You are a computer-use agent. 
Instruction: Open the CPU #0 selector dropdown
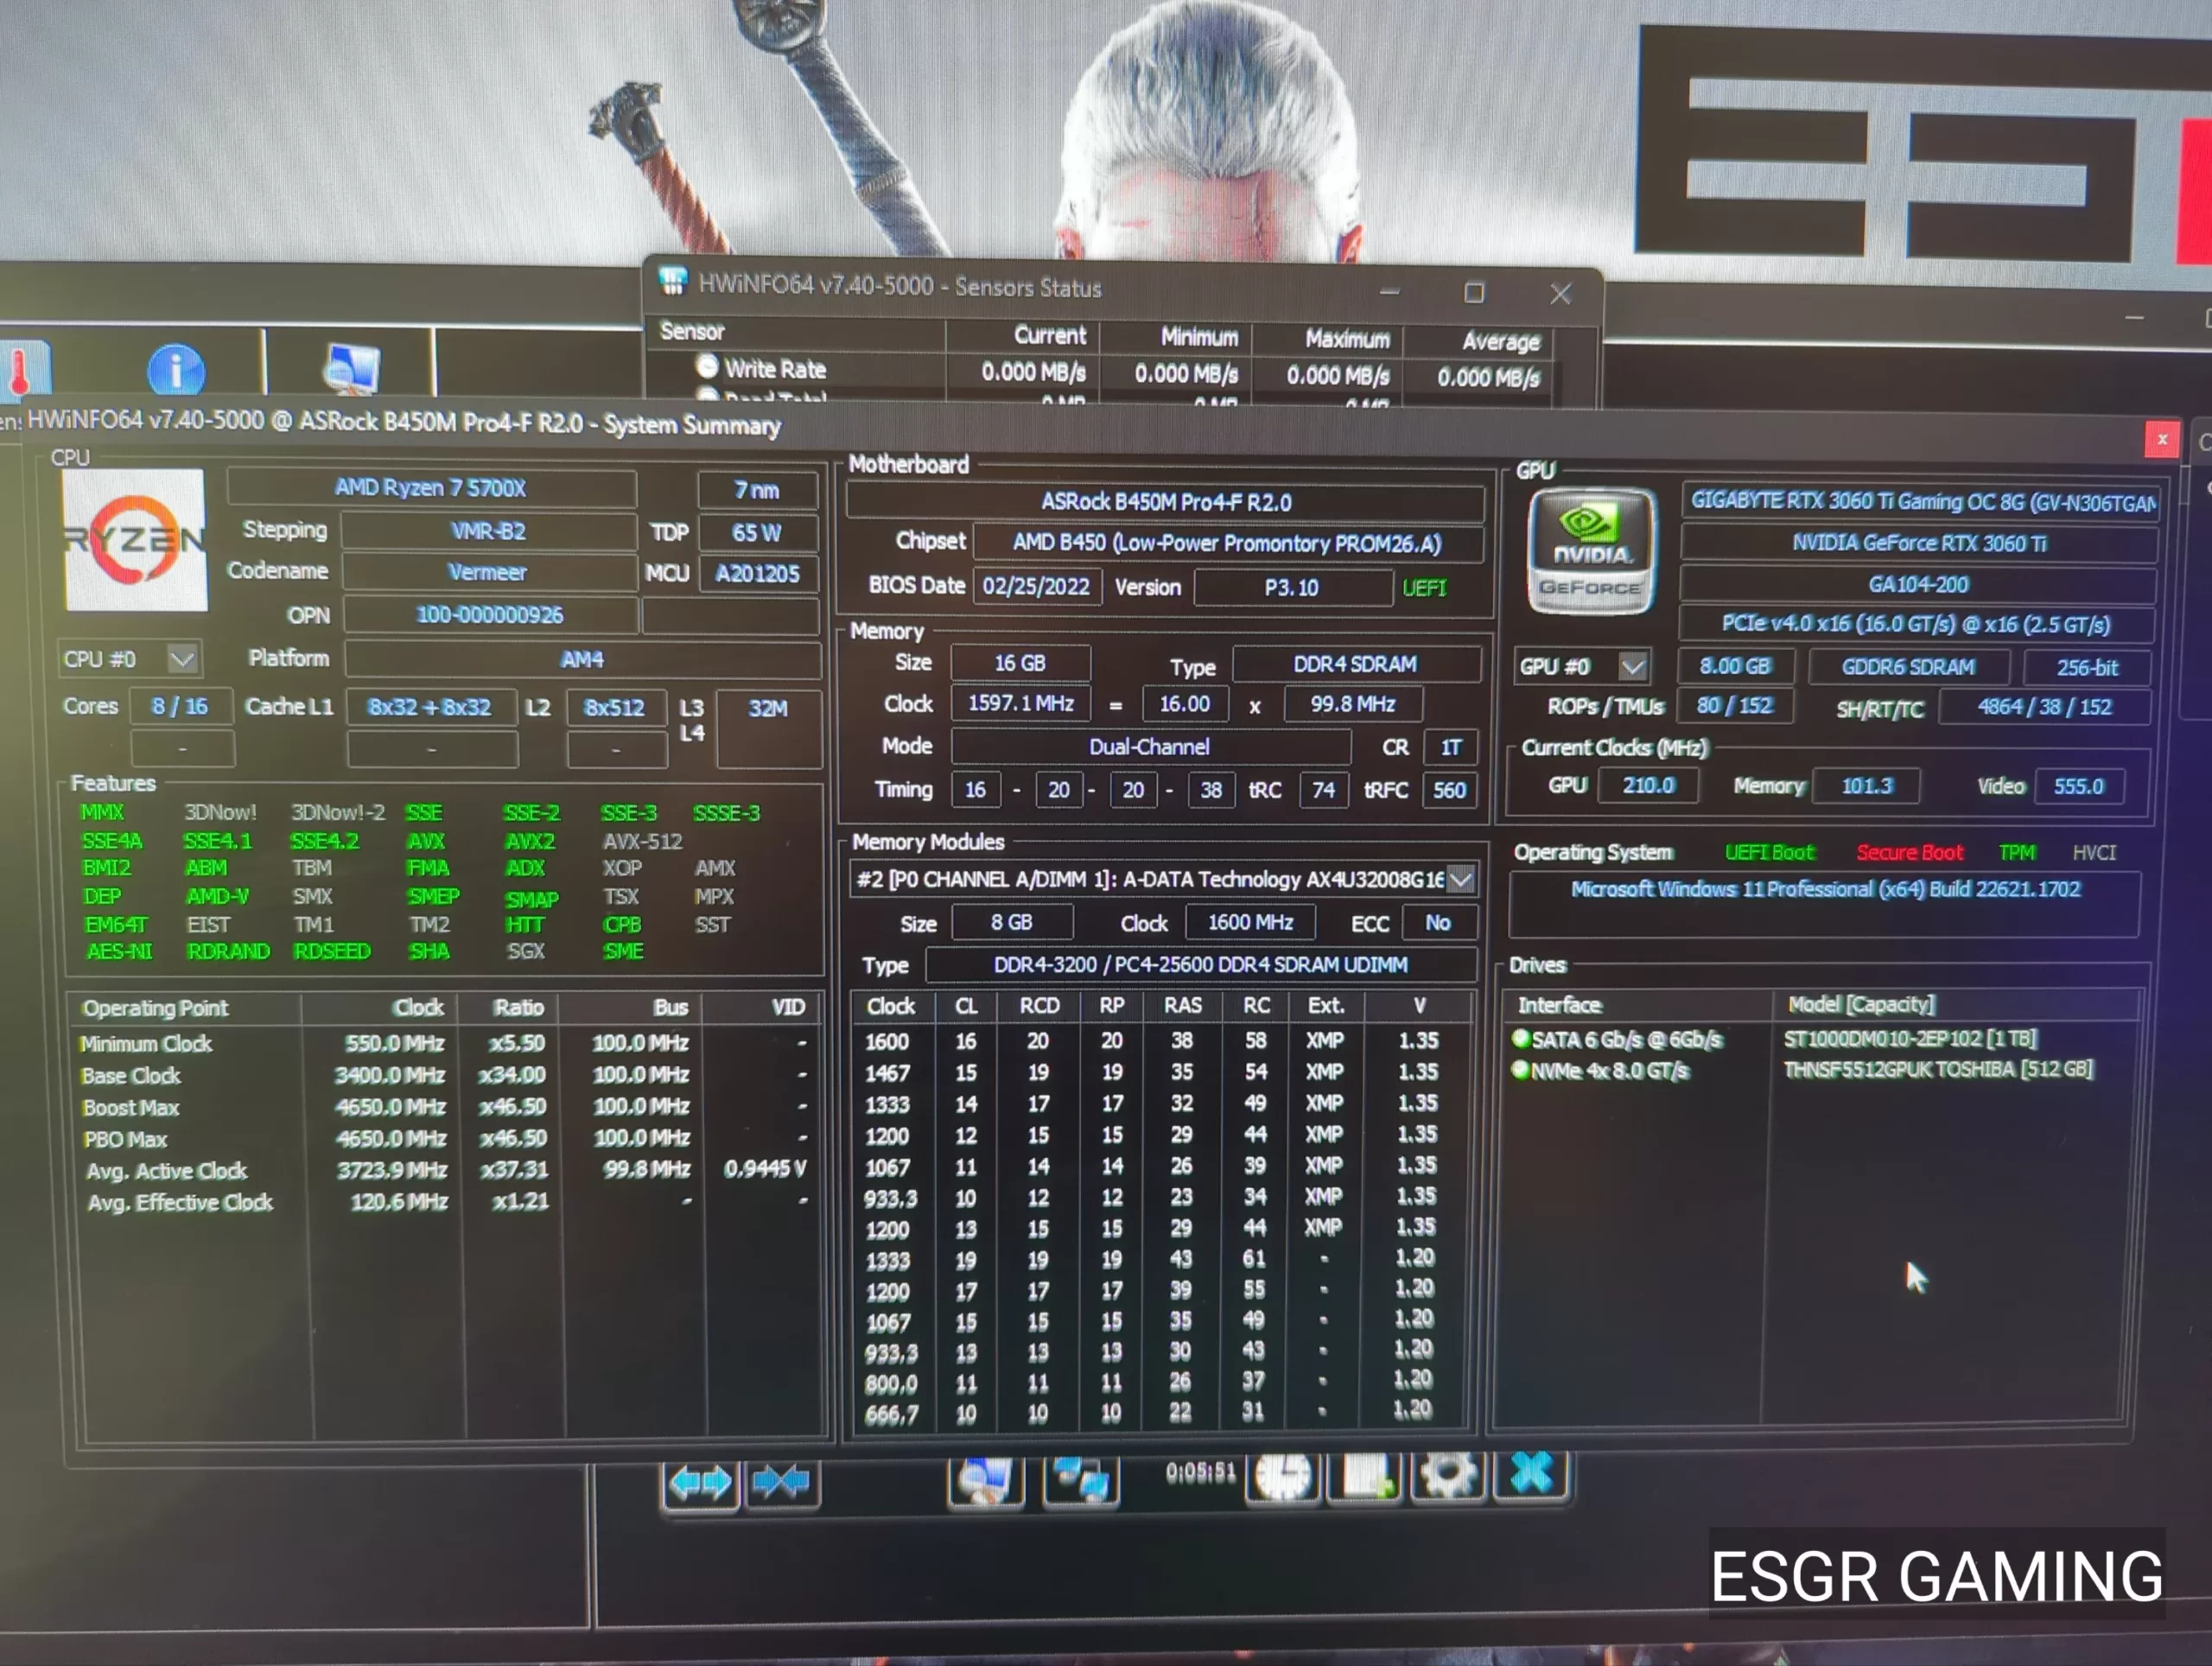coord(182,659)
